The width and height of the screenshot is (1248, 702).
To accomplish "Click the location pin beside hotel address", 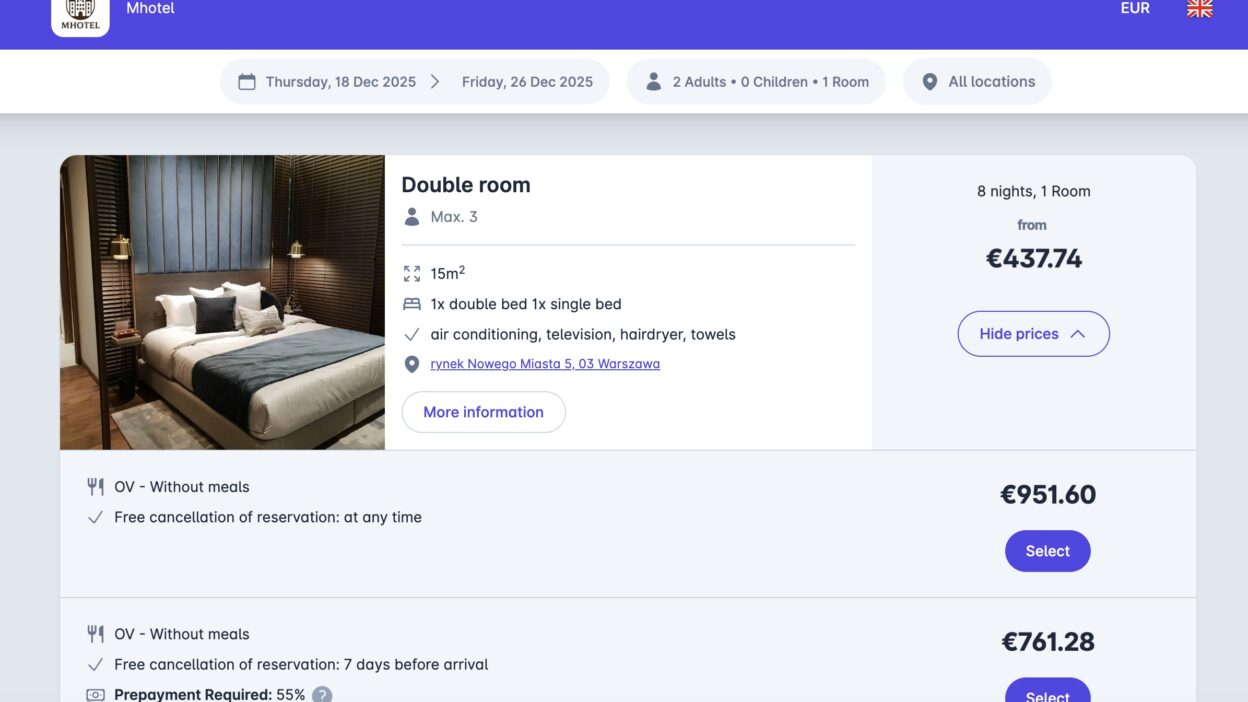I will tap(411, 363).
